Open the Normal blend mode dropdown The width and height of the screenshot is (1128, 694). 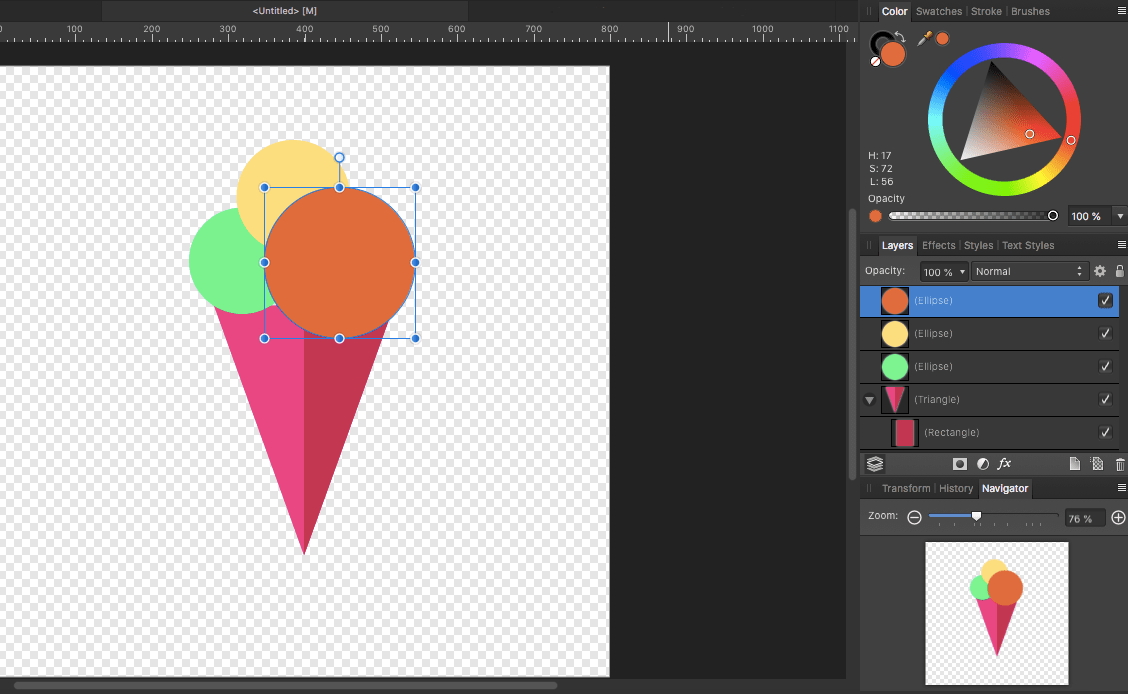tap(1029, 271)
